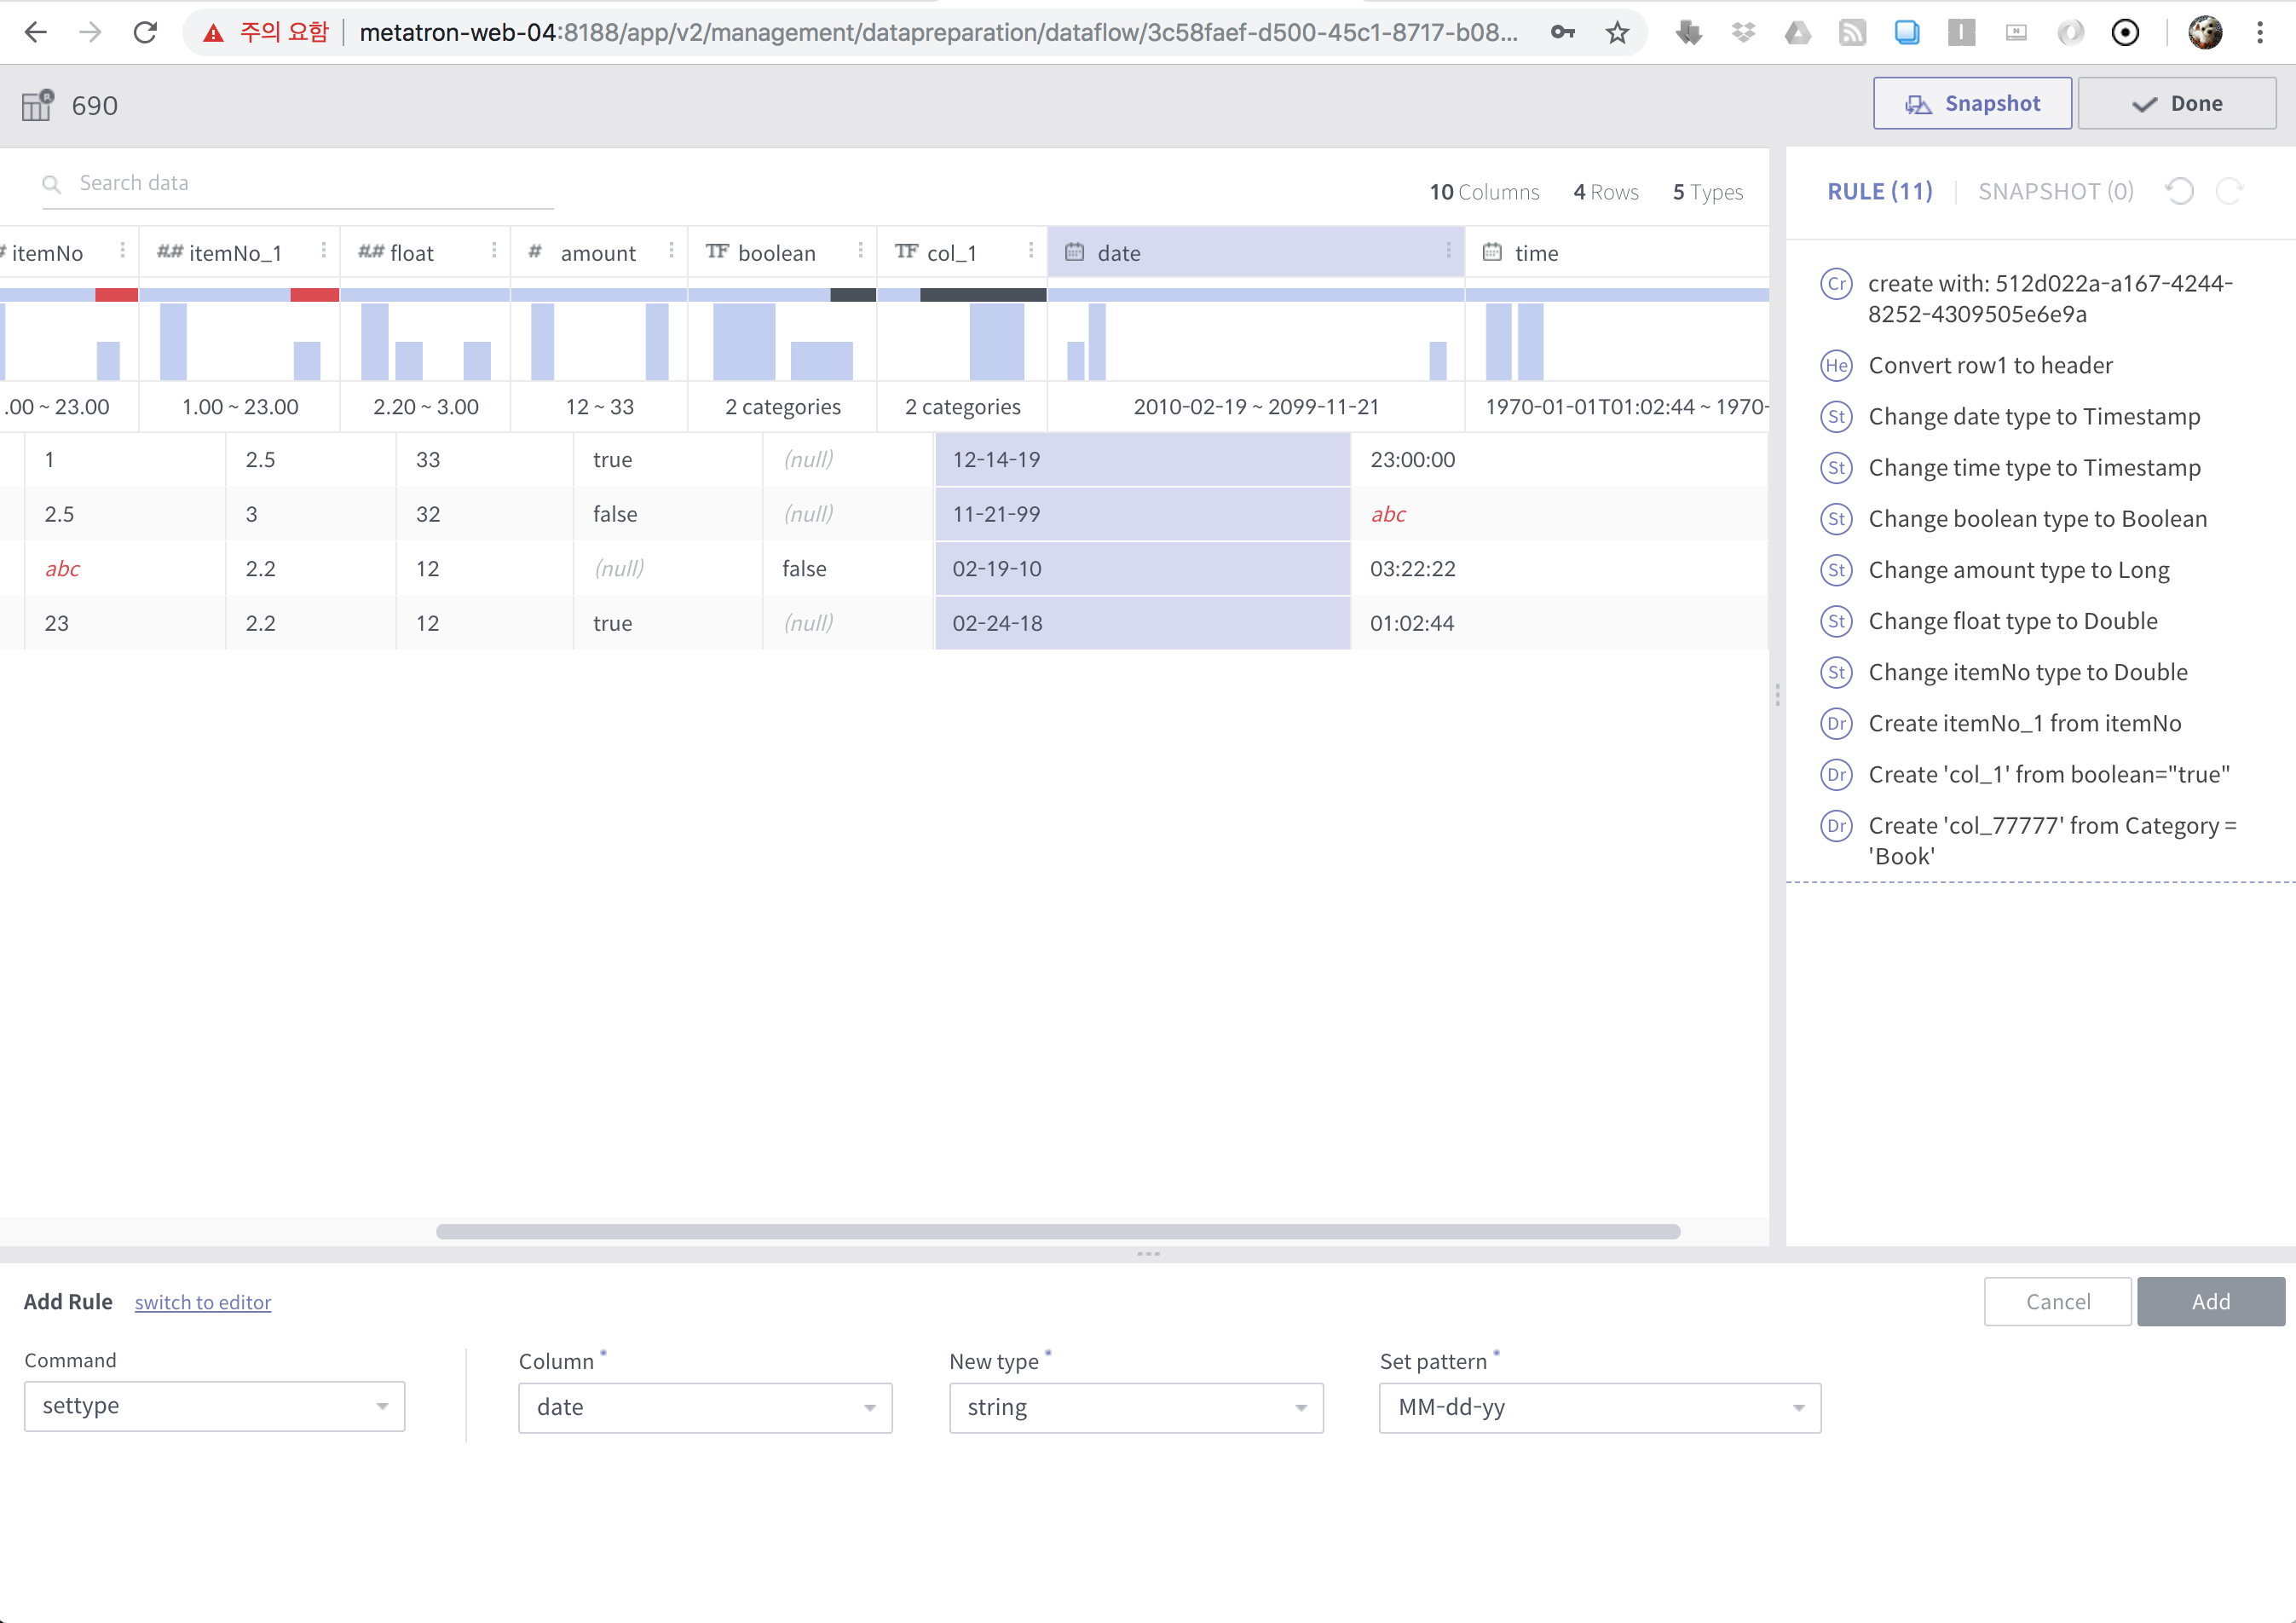
Task: Open the Set pattern dropdown showing MM-dd-yy
Action: click(1600, 1408)
